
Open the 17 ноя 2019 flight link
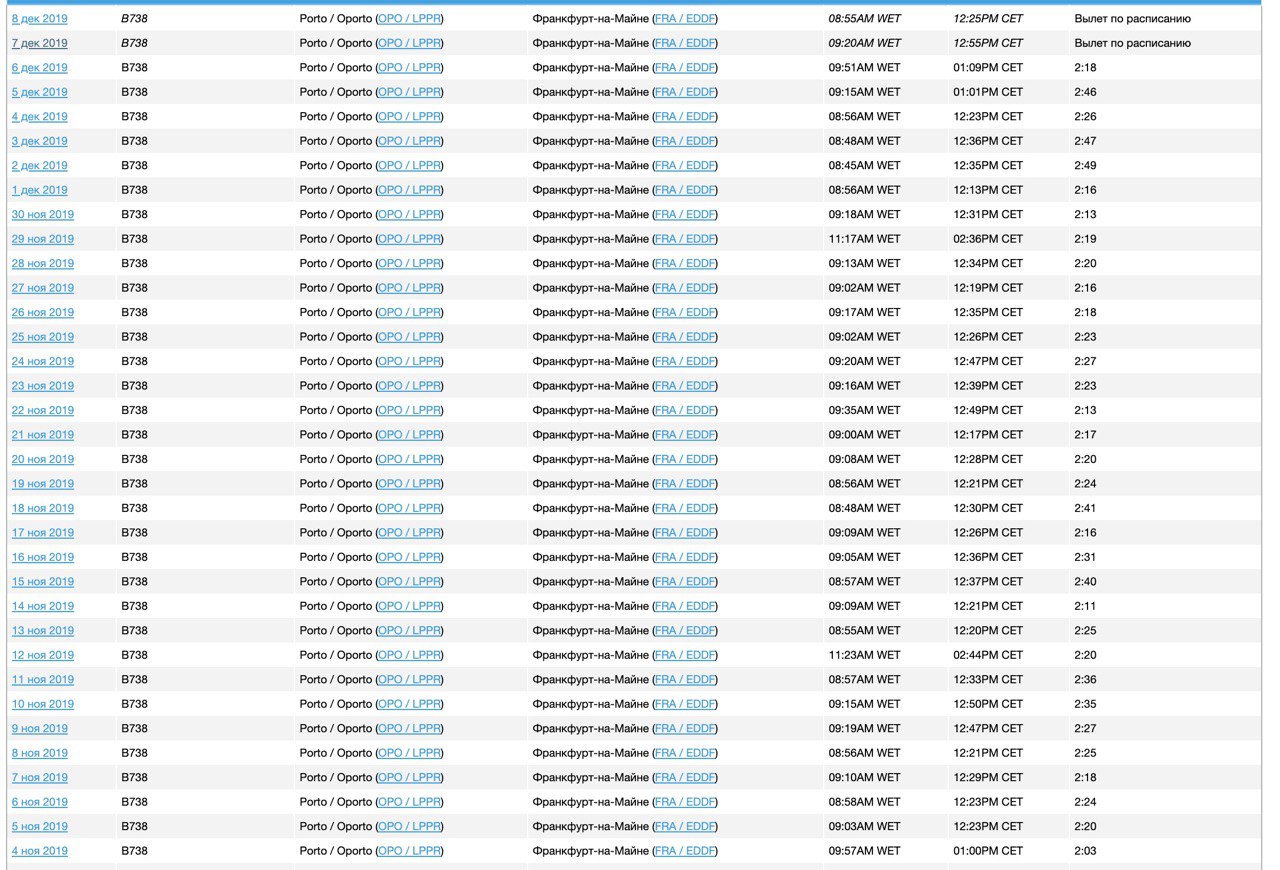(x=43, y=533)
